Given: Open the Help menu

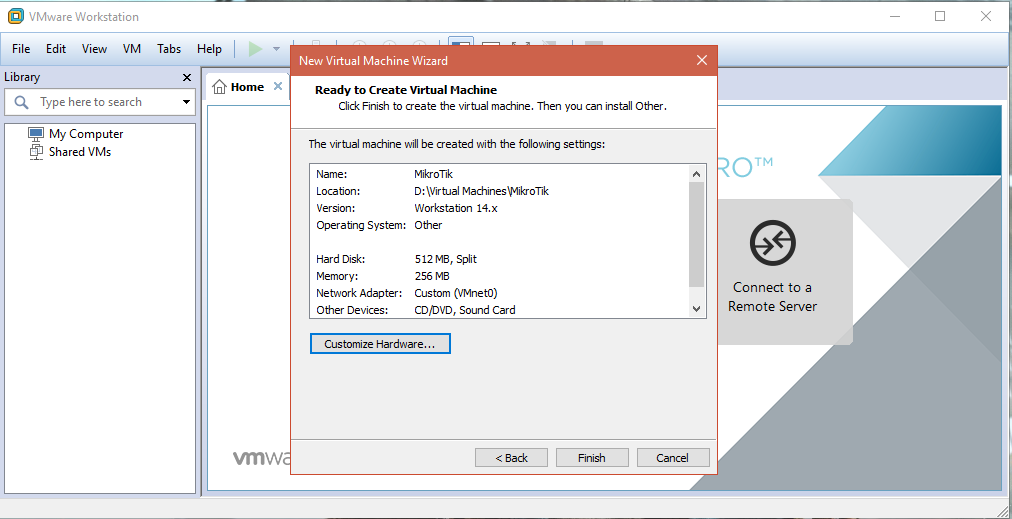Looking at the screenshot, I should tap(209, 48).
